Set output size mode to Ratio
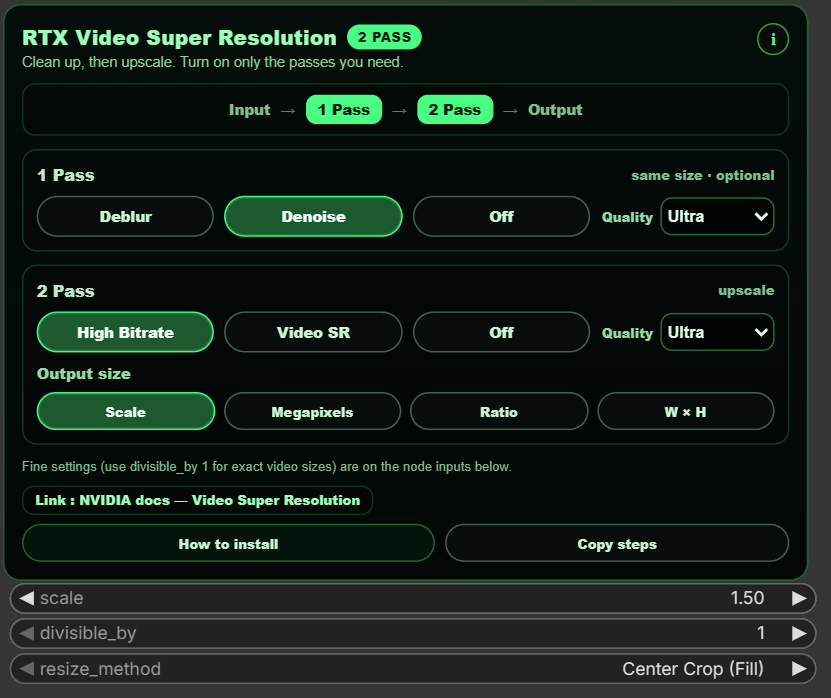This screenshot has width=831, height=698. (x=499, y=411)
